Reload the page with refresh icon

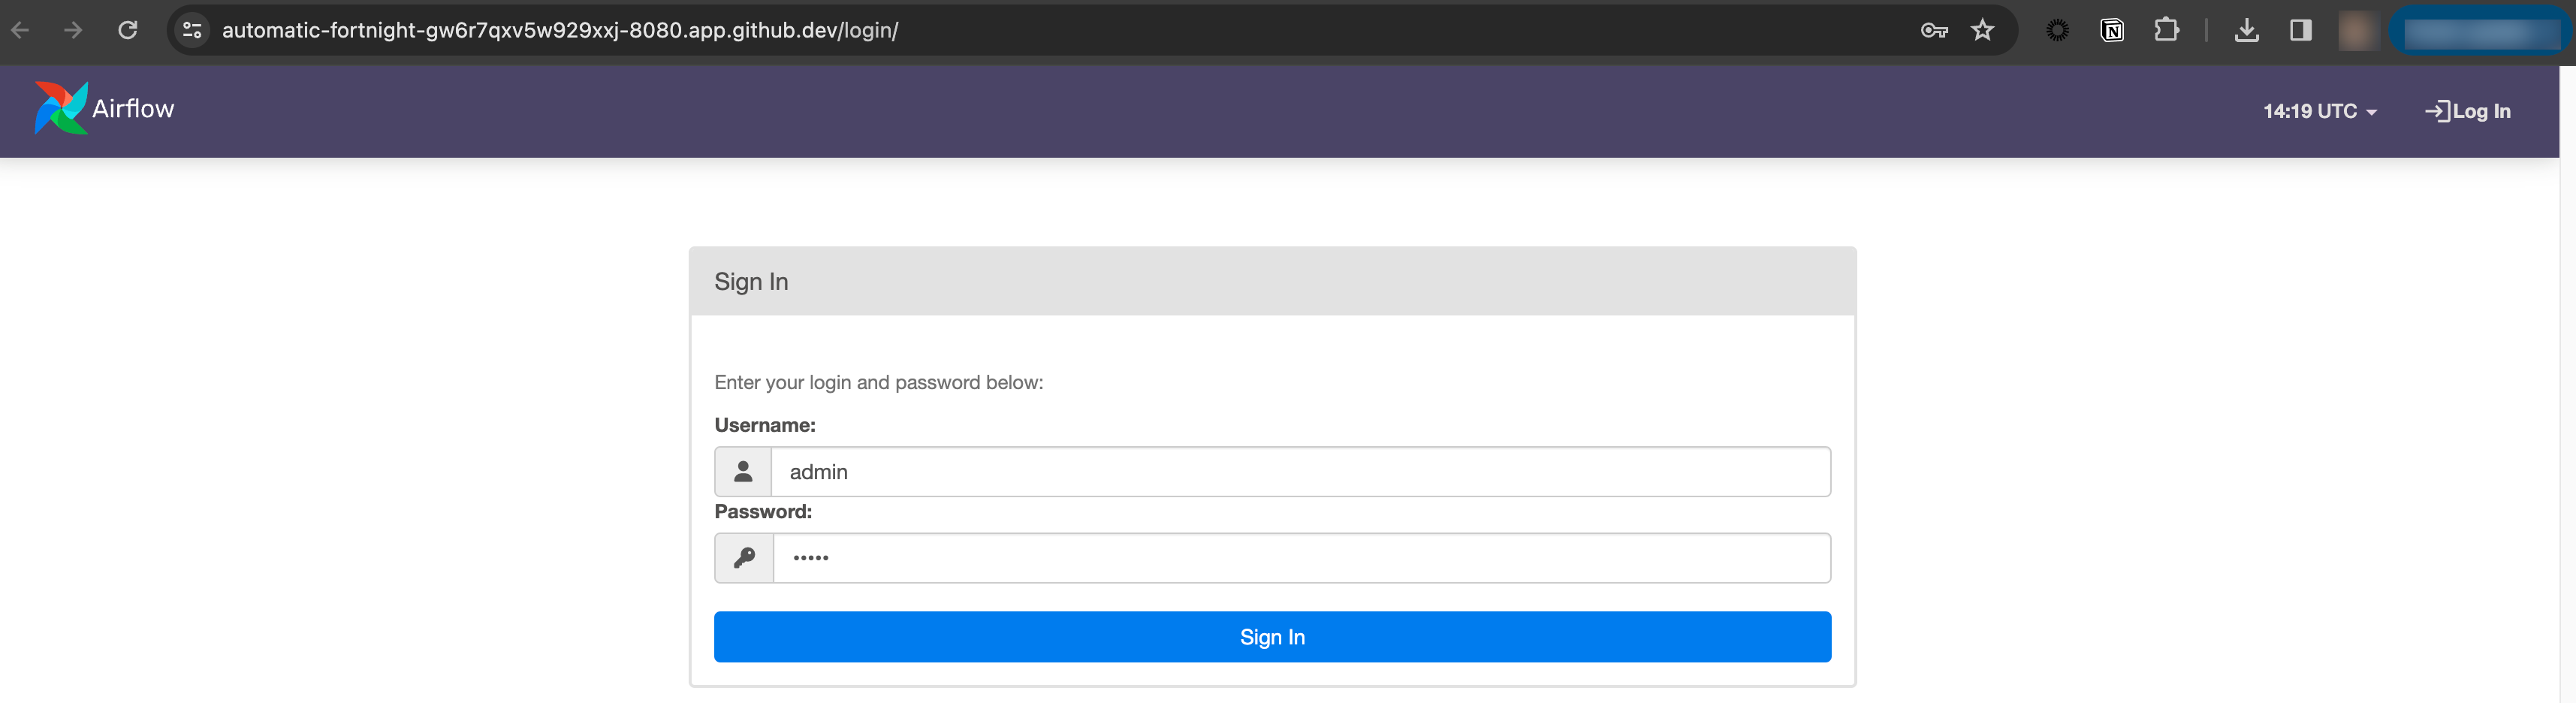(x=128, y=30)
